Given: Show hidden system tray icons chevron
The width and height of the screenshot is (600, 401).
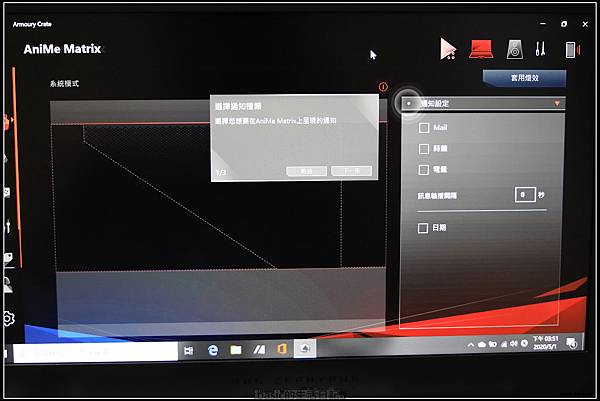Looking at the screenshot, I should click(x=471, y=345).
